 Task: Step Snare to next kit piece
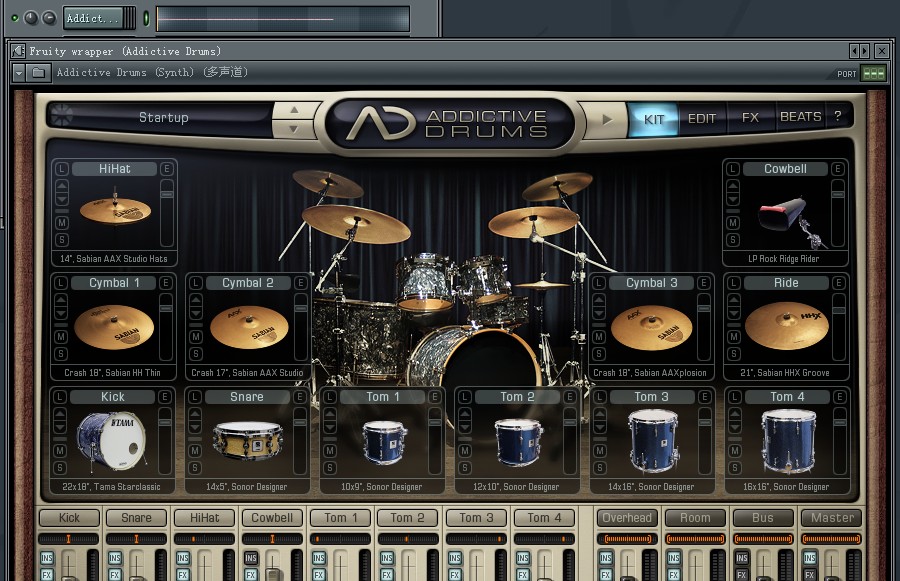[x=195, y=427]
